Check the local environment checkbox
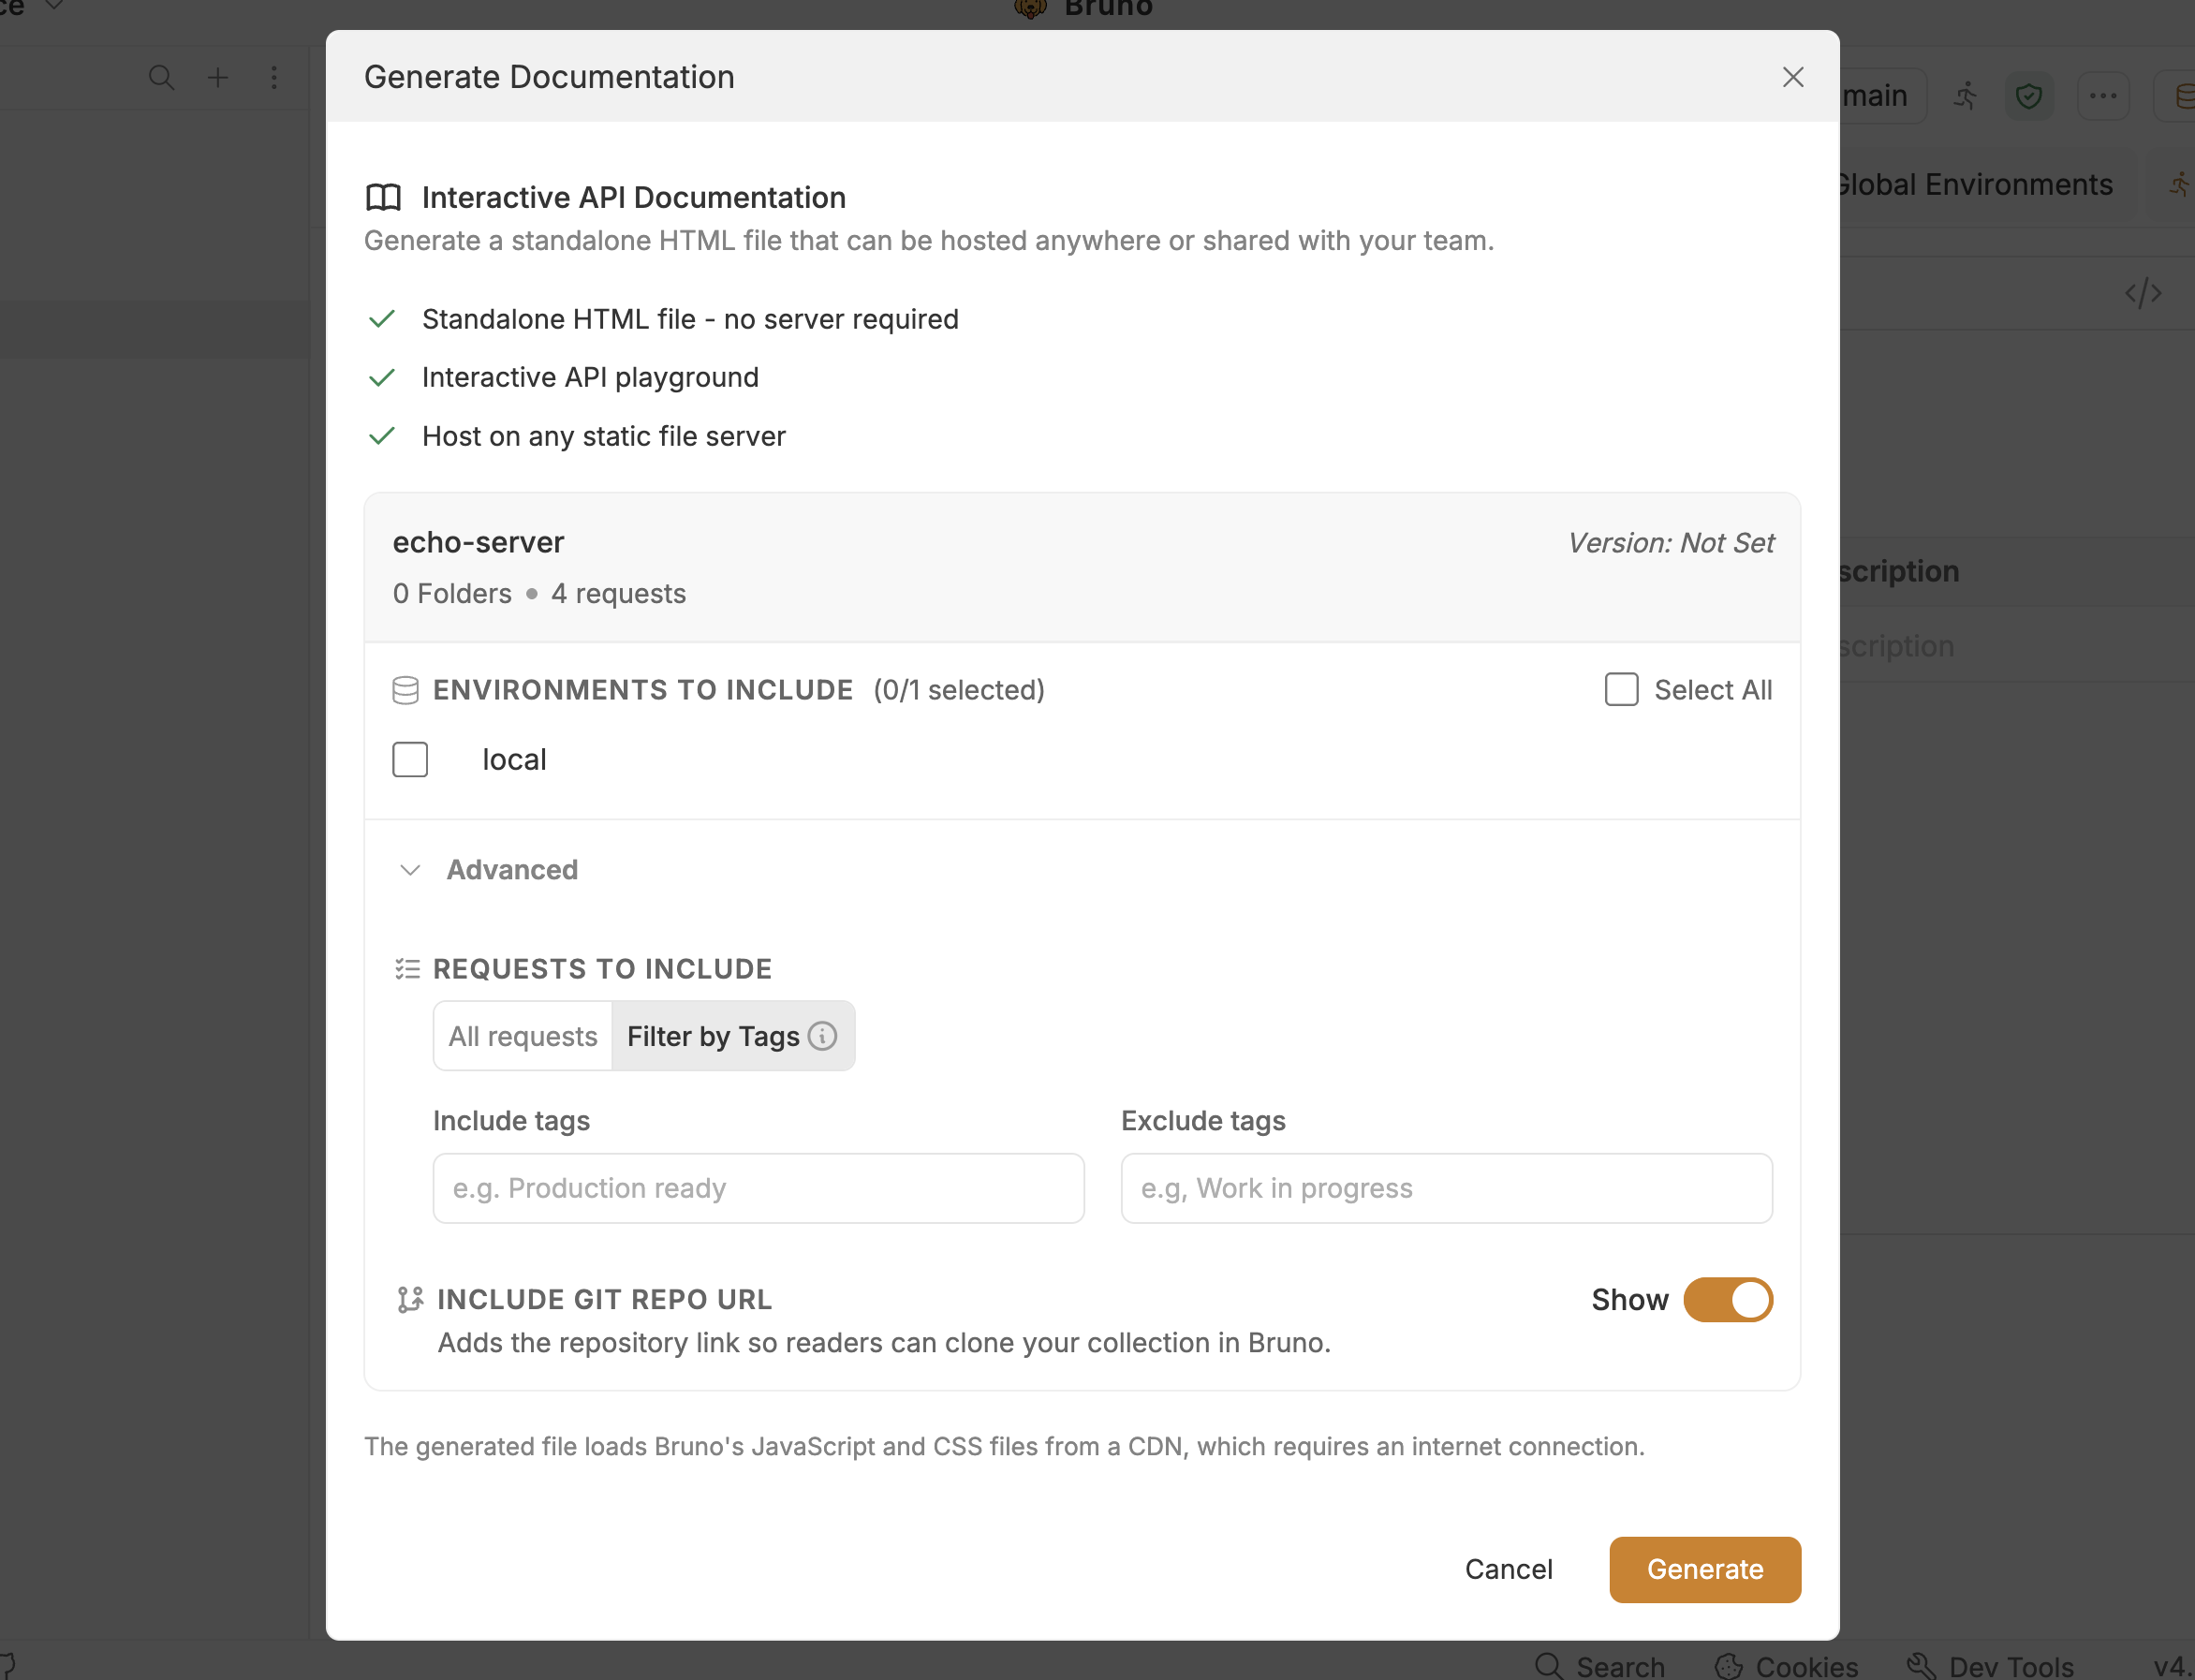This screenshot has height=1680, width=2195. tap(410, 759)
